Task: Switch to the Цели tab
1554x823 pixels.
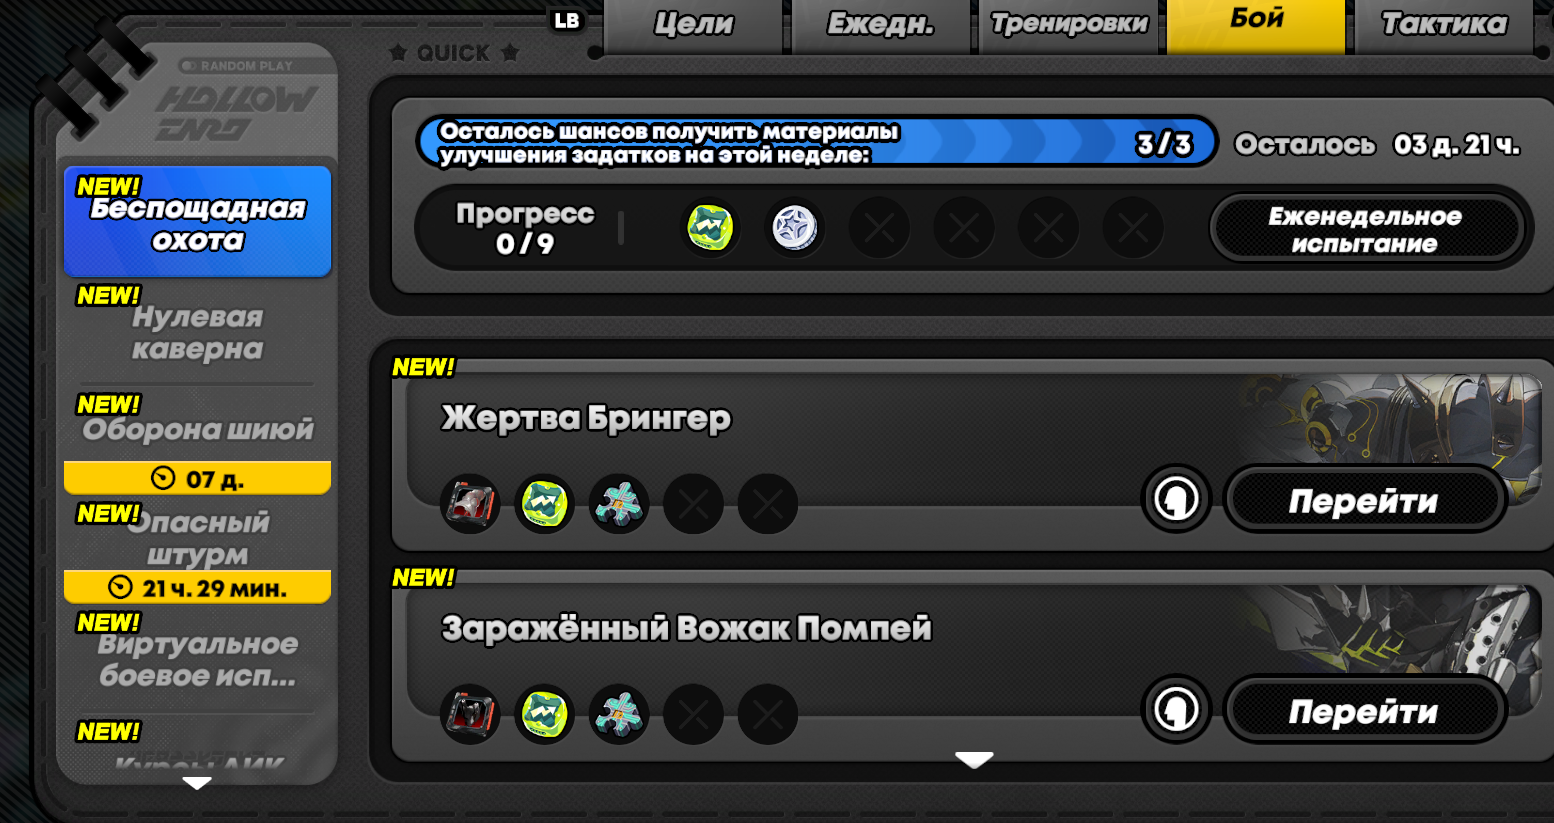Action: 694,25
